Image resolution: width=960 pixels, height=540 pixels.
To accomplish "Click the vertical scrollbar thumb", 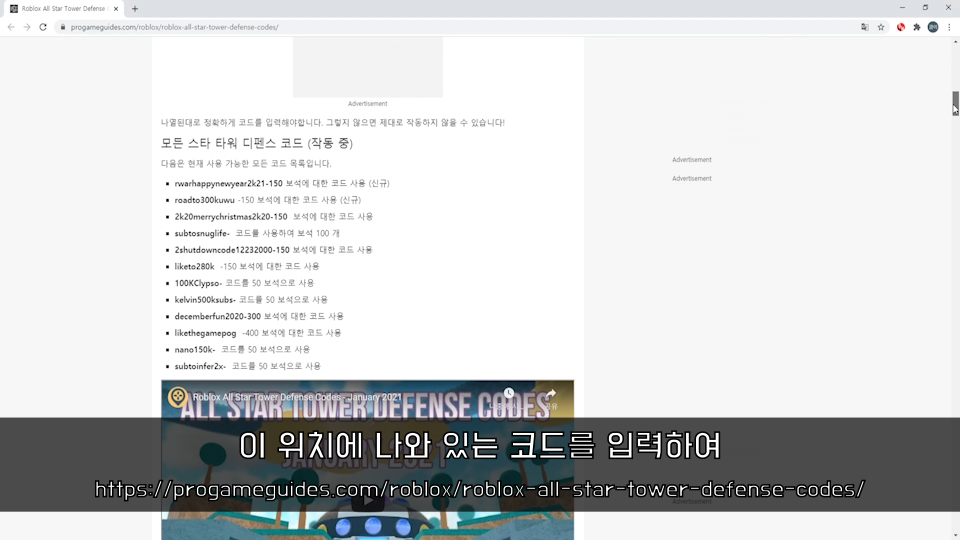I will click(955, 103).
